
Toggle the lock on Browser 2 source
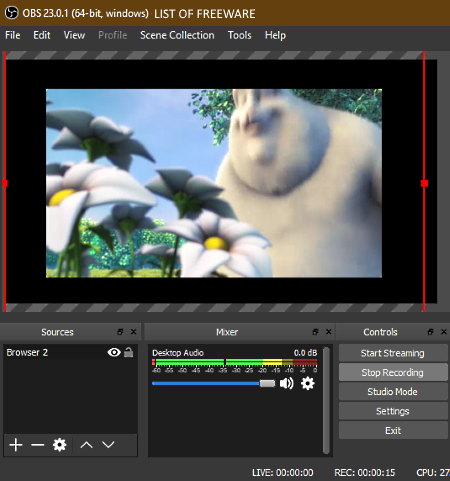tap(129, 352)
